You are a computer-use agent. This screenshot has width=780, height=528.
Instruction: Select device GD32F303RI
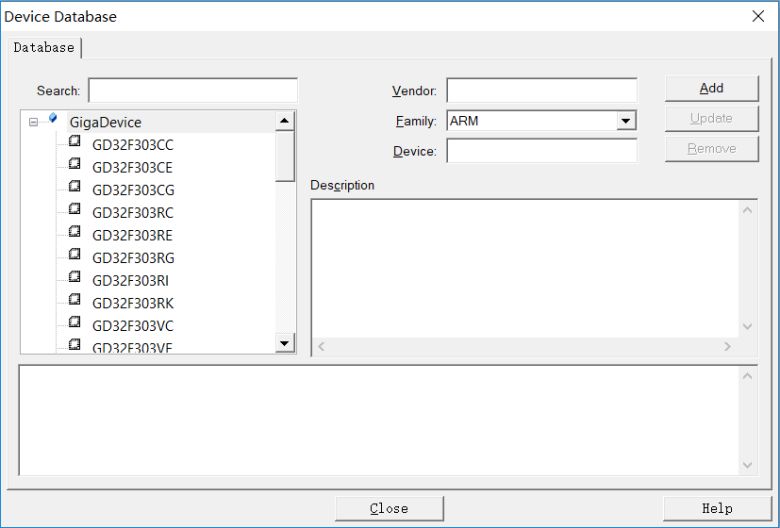point(130,281)
